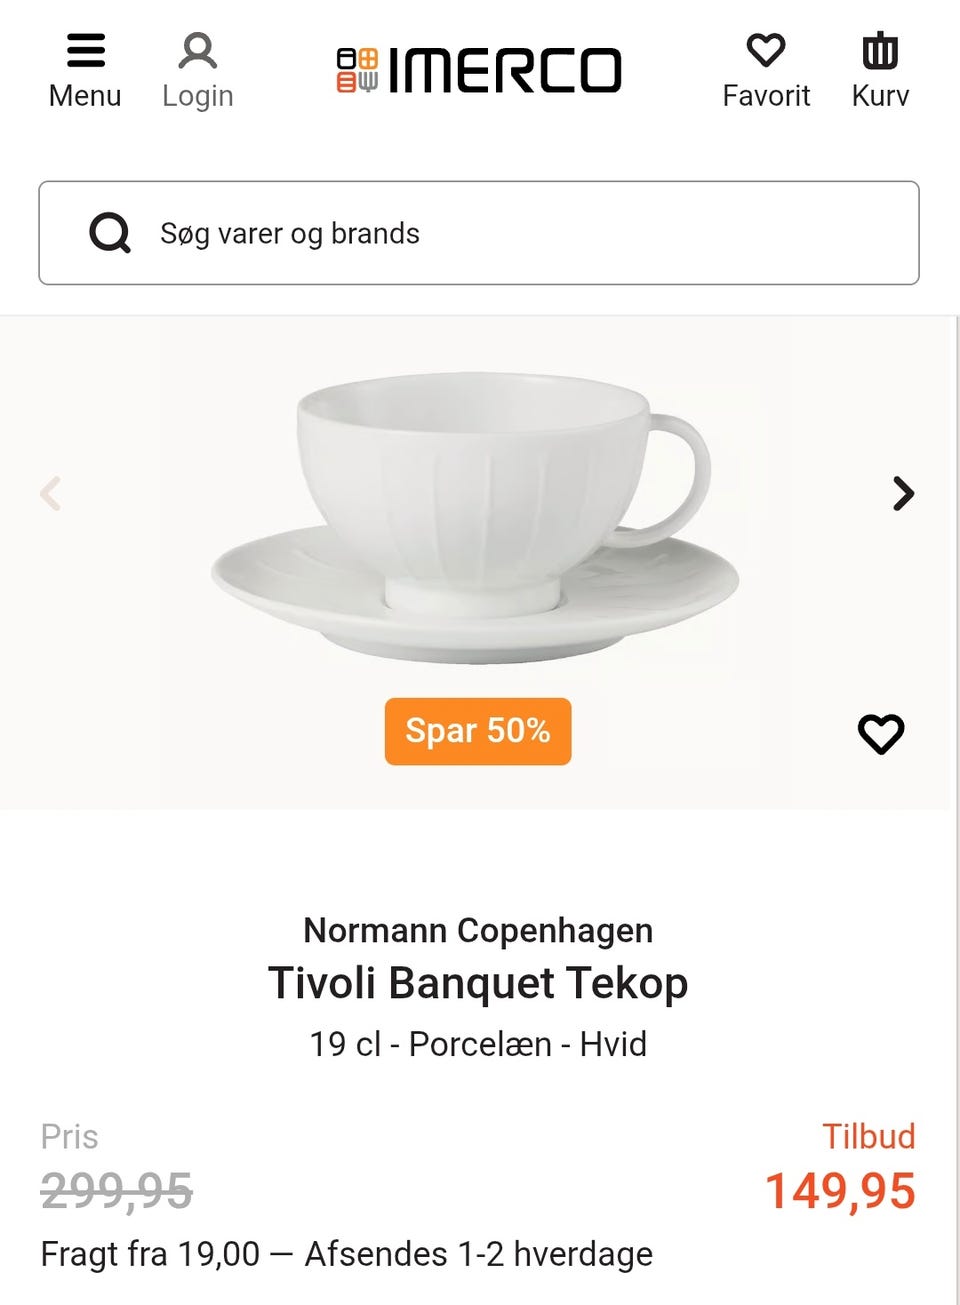Click the Tilbud price 149,95
960x1305 pixels.
839,1191
